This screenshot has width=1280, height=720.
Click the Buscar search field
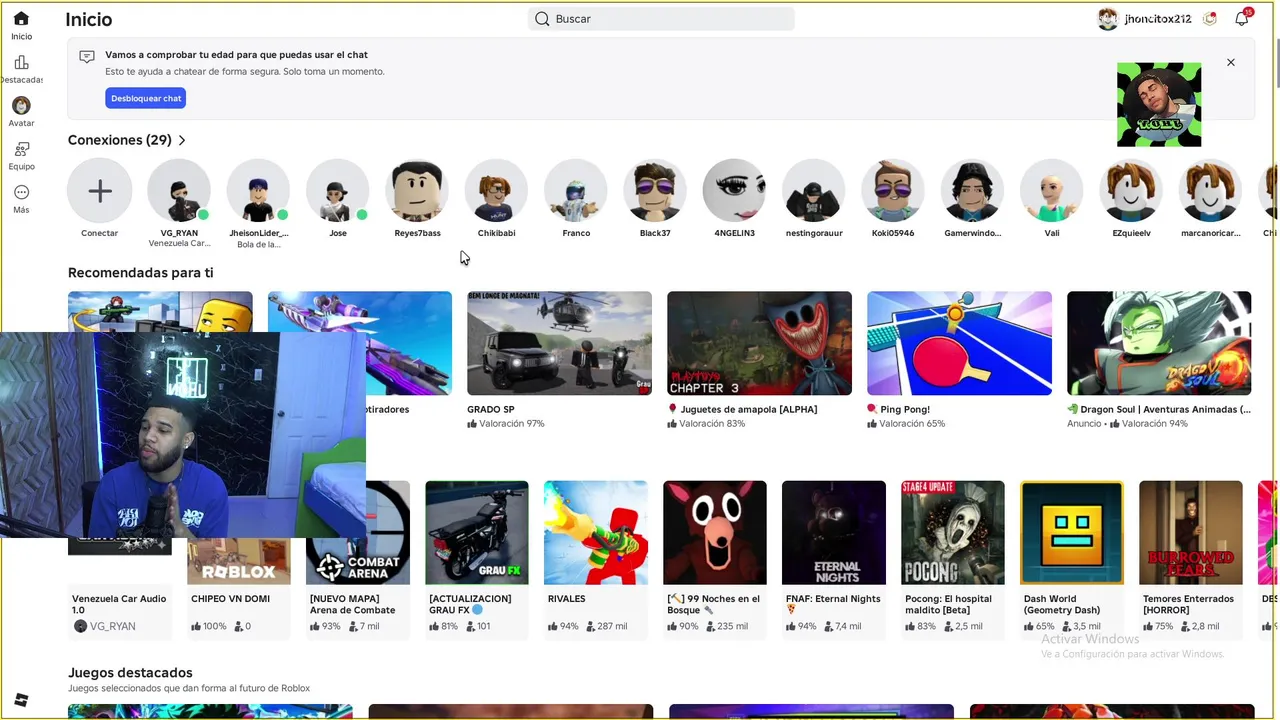(661, 19)
